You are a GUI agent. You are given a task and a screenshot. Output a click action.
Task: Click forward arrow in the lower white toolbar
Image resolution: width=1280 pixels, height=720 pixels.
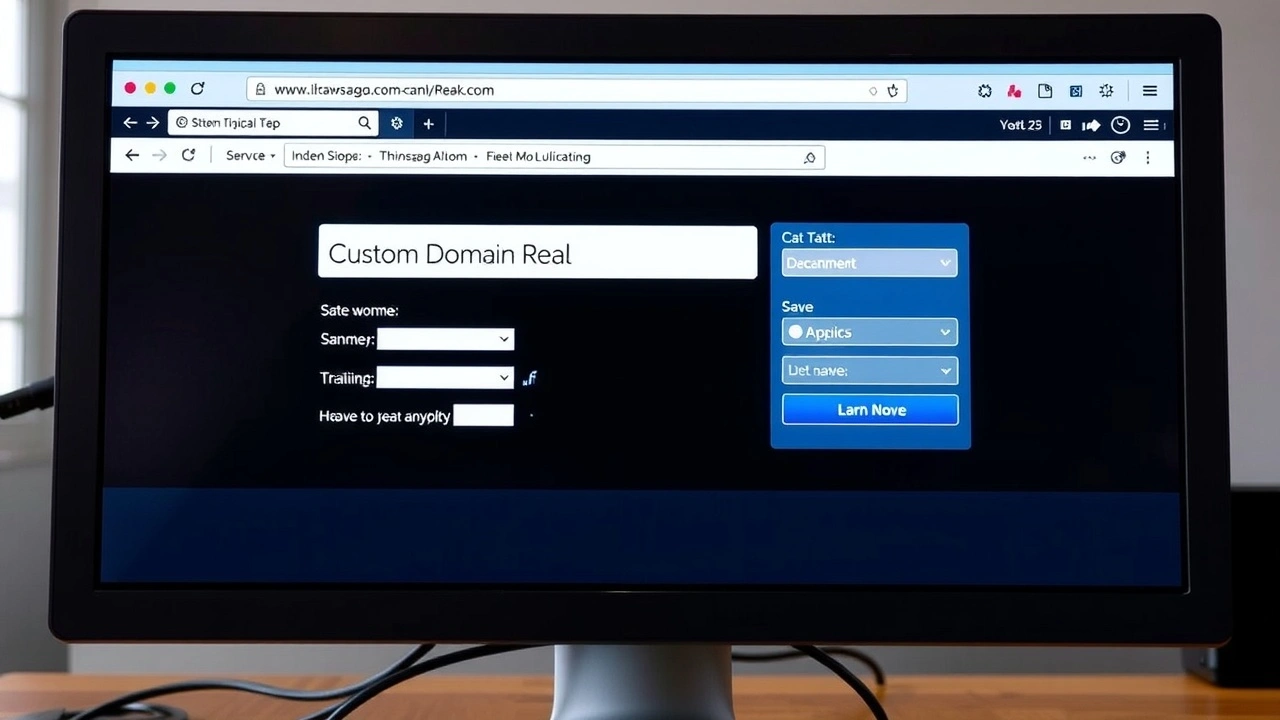(159, 155)
